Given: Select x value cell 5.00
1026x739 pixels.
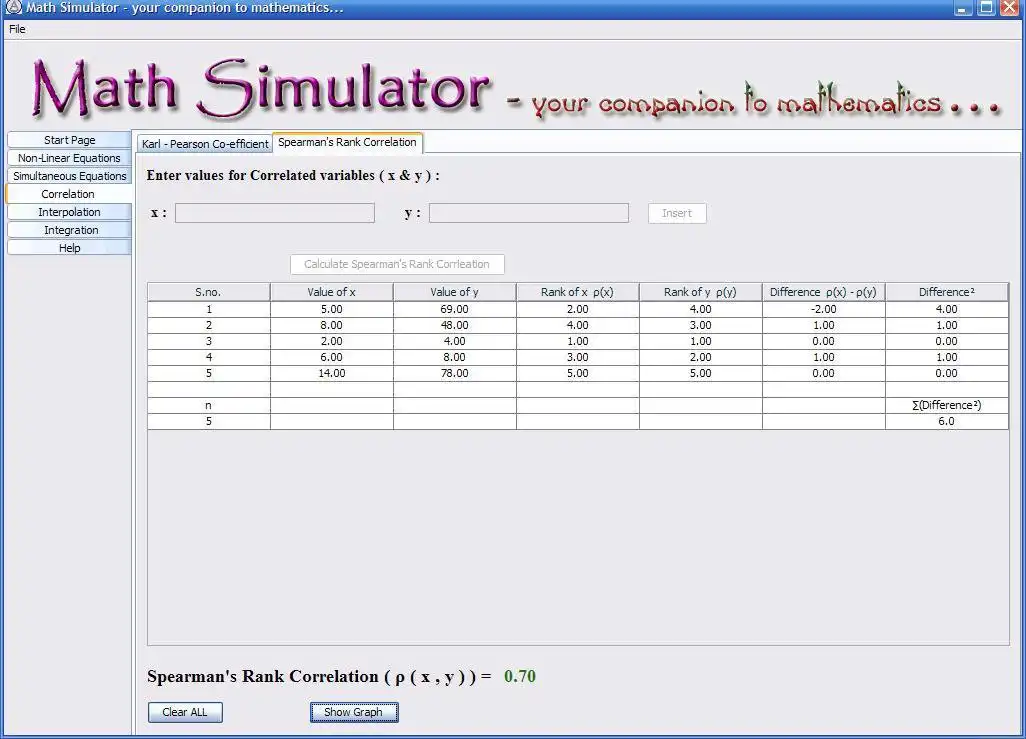Looking at the screenshot, I should pos(332,309).
